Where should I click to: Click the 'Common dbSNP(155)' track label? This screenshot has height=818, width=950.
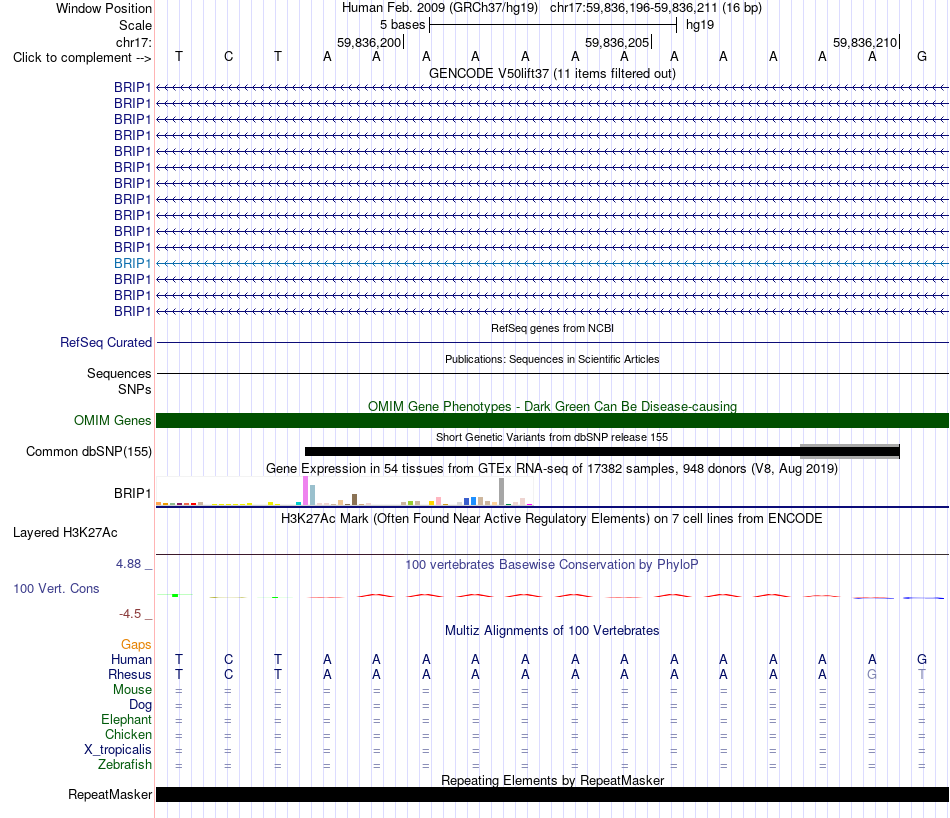[x=88, y=451]
